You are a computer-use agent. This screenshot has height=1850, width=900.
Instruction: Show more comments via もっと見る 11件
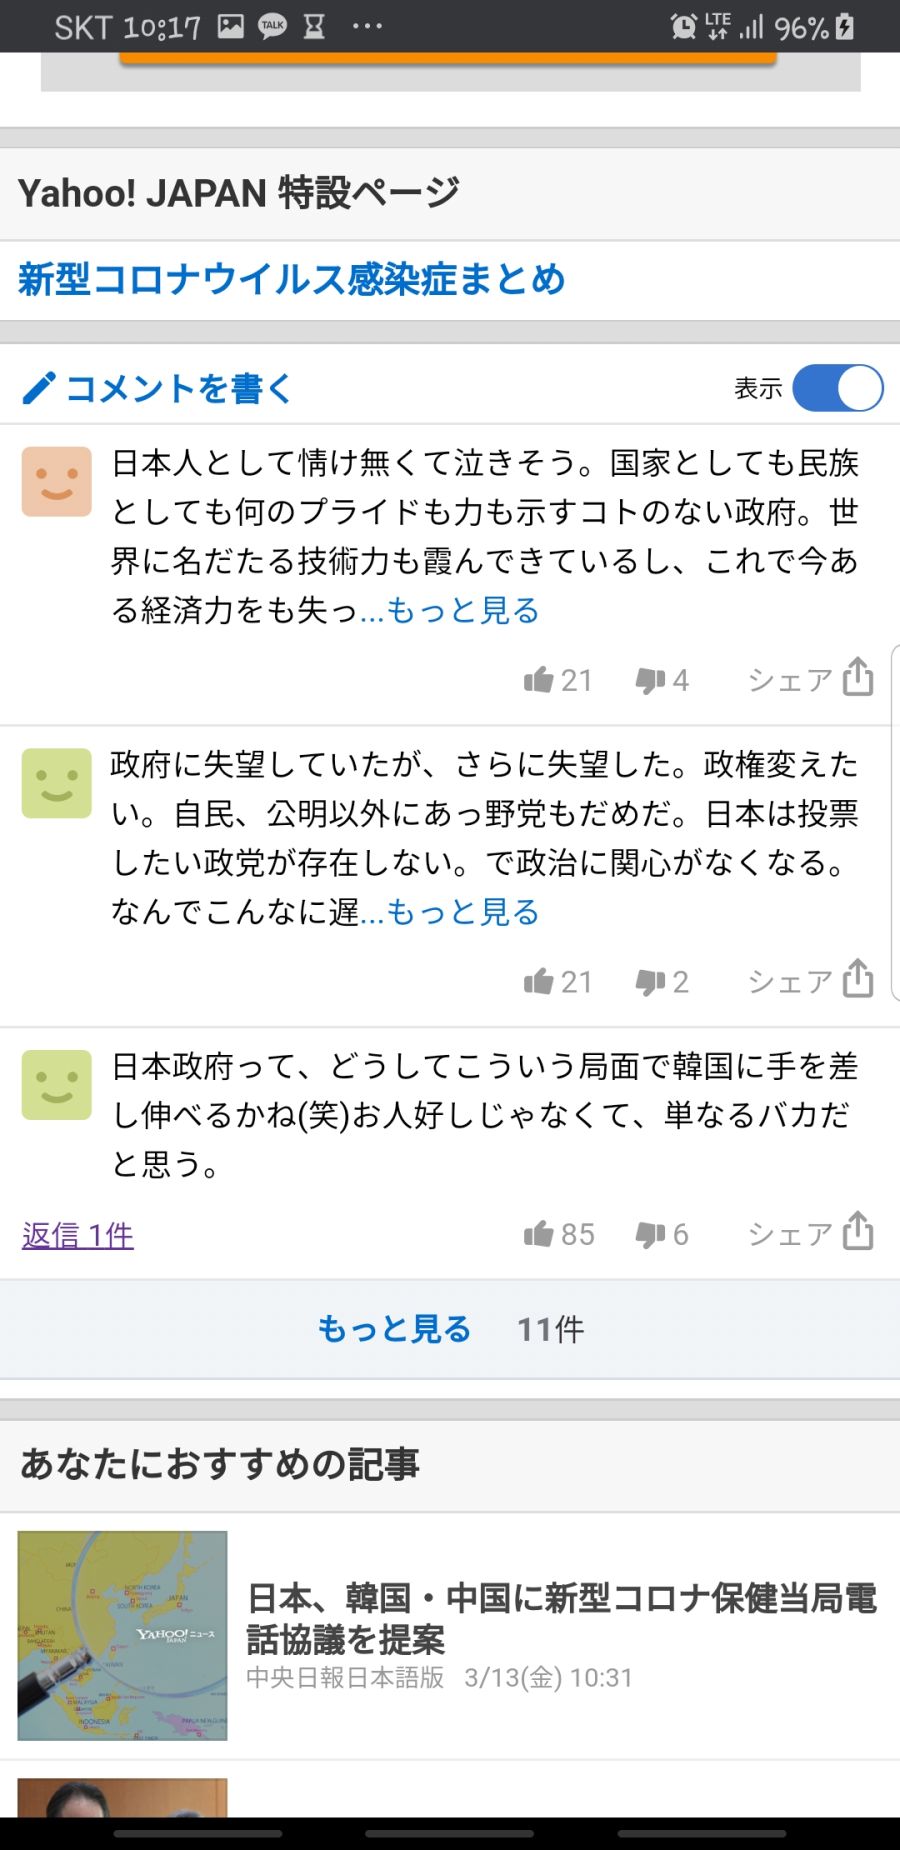coord(450,1329)
